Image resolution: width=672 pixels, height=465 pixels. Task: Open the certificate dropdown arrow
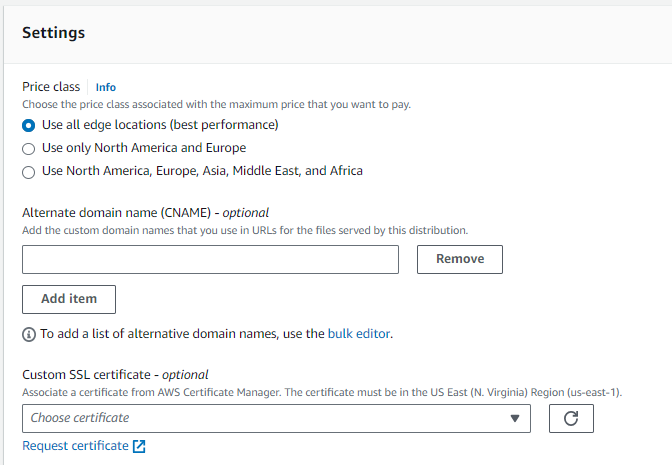[515, 418]
